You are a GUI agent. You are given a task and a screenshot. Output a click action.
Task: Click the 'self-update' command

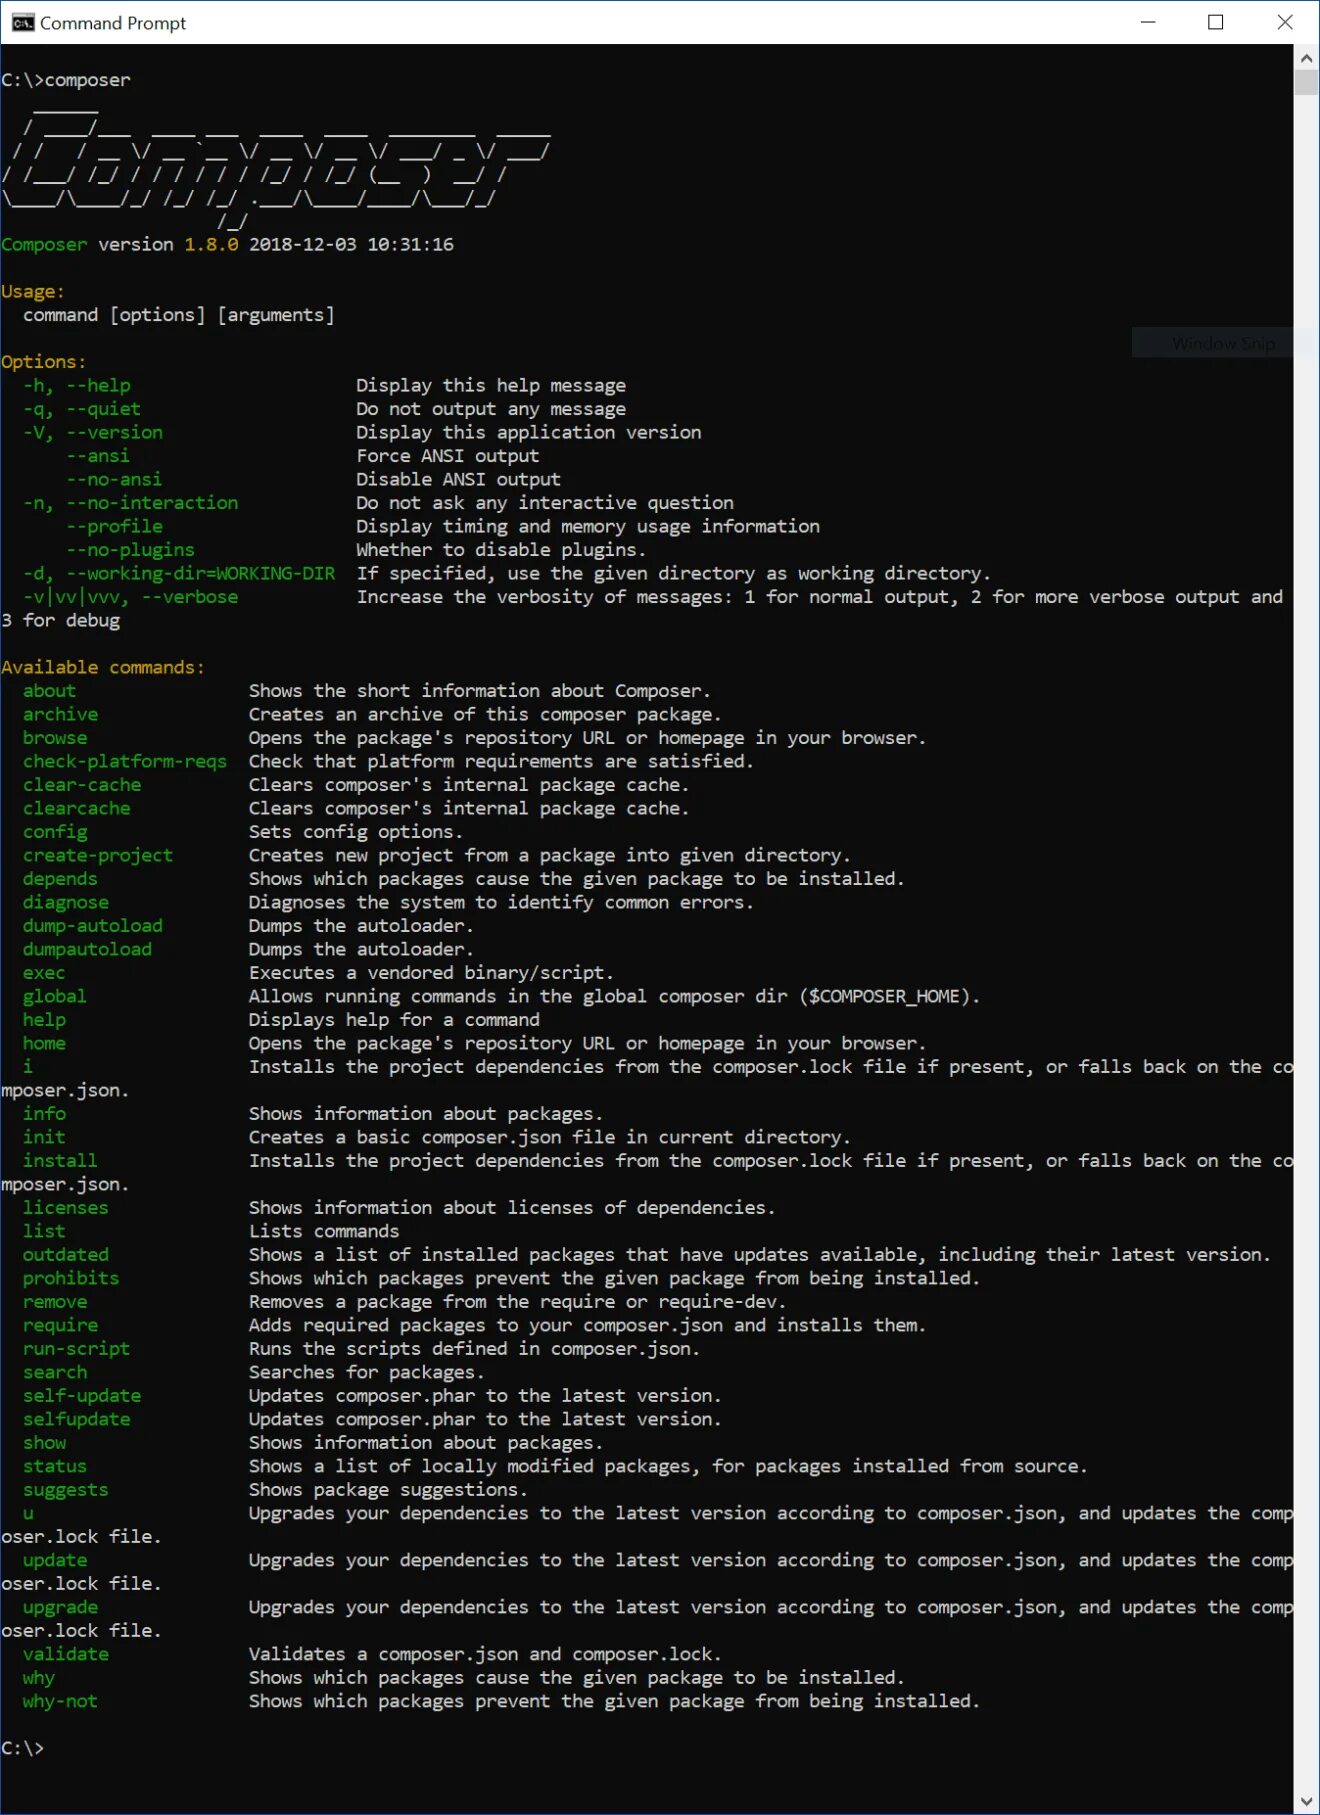pos(82,1396)
